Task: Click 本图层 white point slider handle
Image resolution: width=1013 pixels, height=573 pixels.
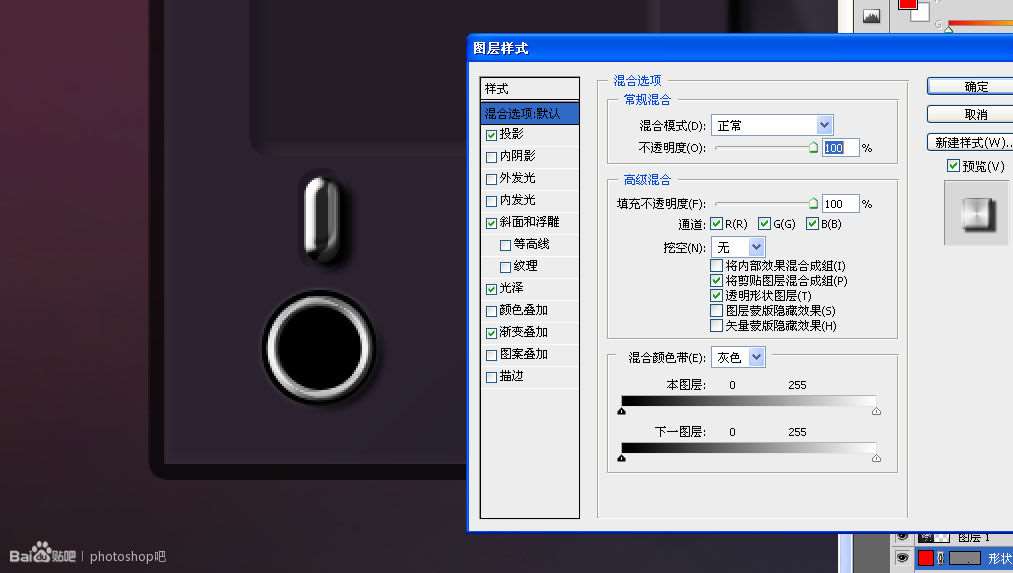Action: (876, 411)
